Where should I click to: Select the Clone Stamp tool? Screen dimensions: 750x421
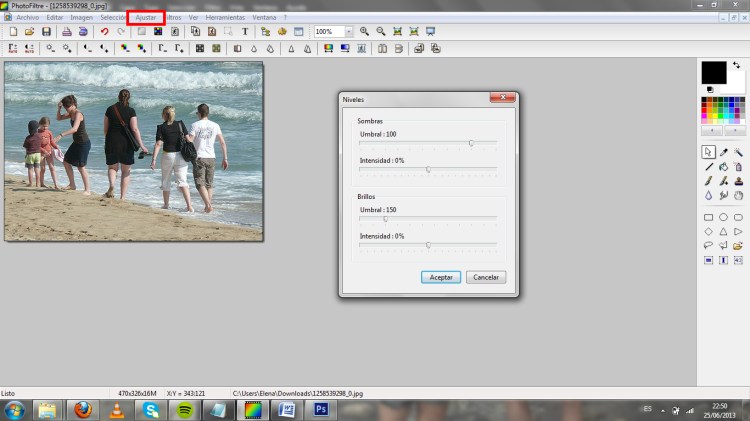(x=738, y=182)
